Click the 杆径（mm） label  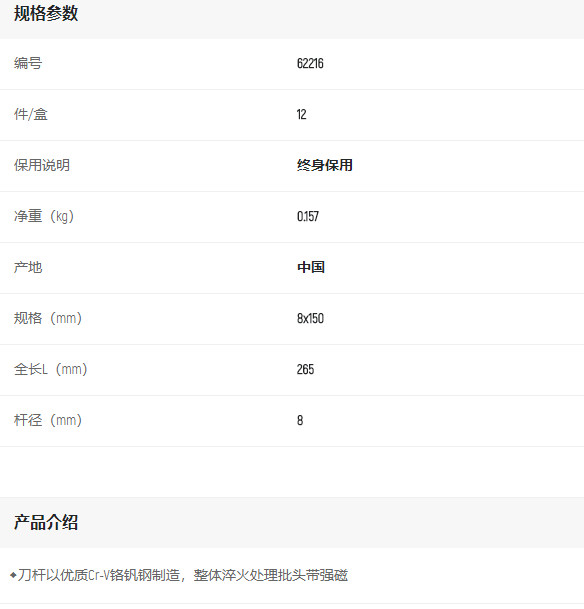(48, 420)
